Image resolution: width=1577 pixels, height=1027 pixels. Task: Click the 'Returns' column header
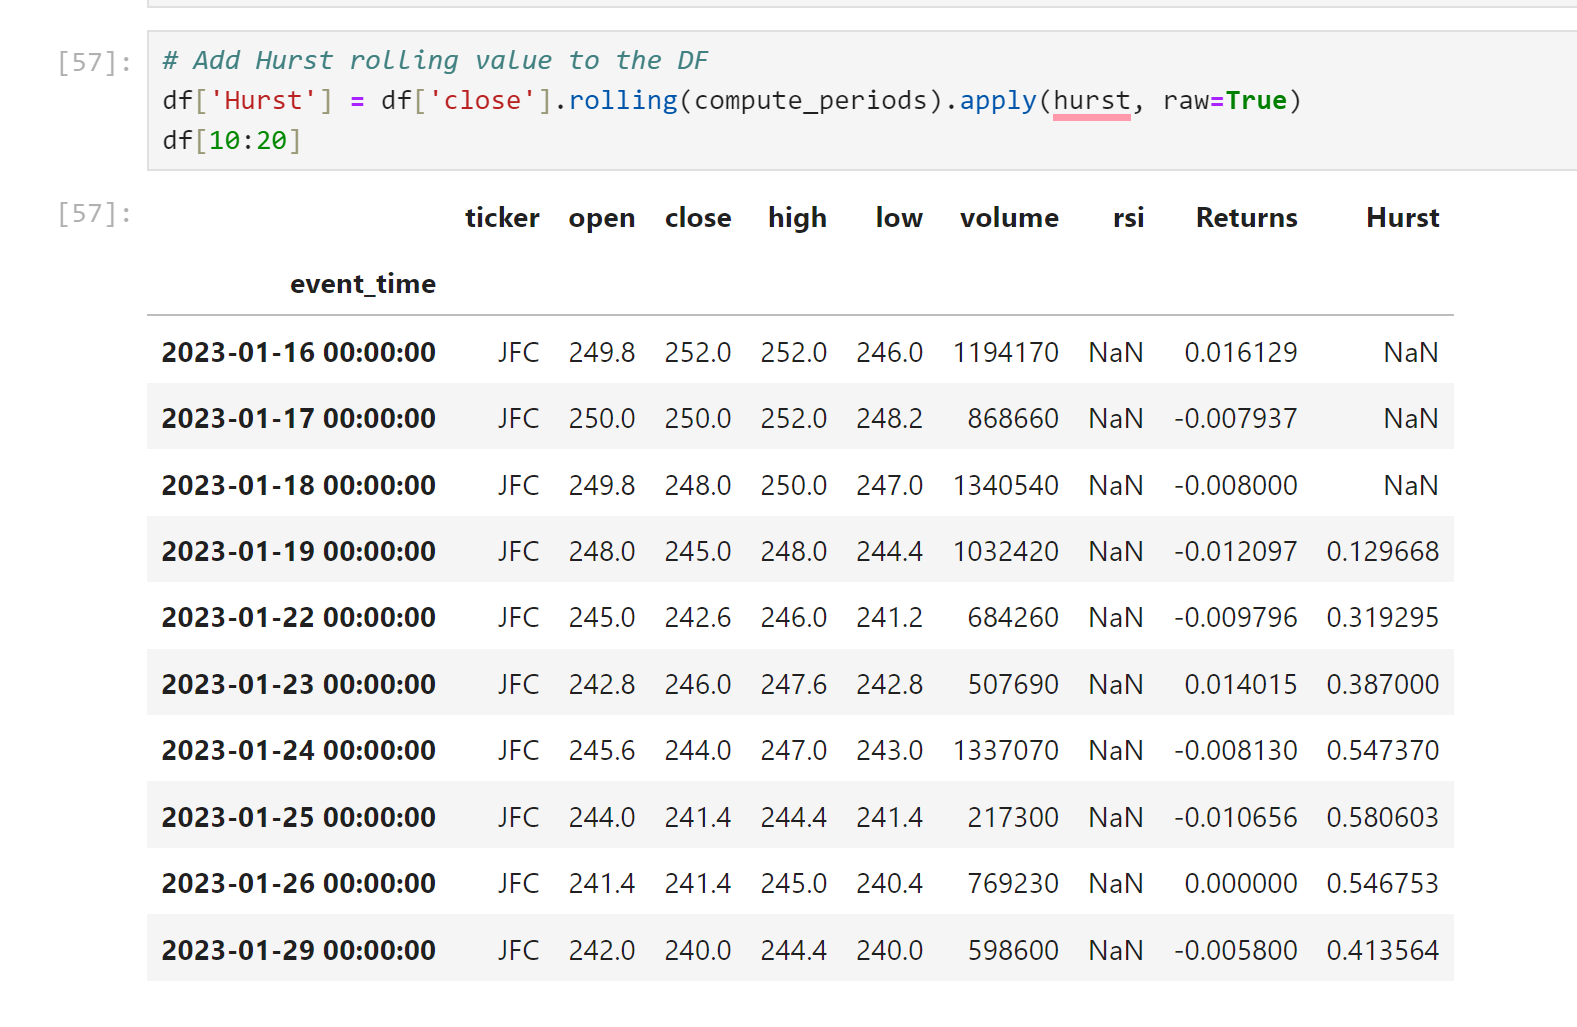1246,218
